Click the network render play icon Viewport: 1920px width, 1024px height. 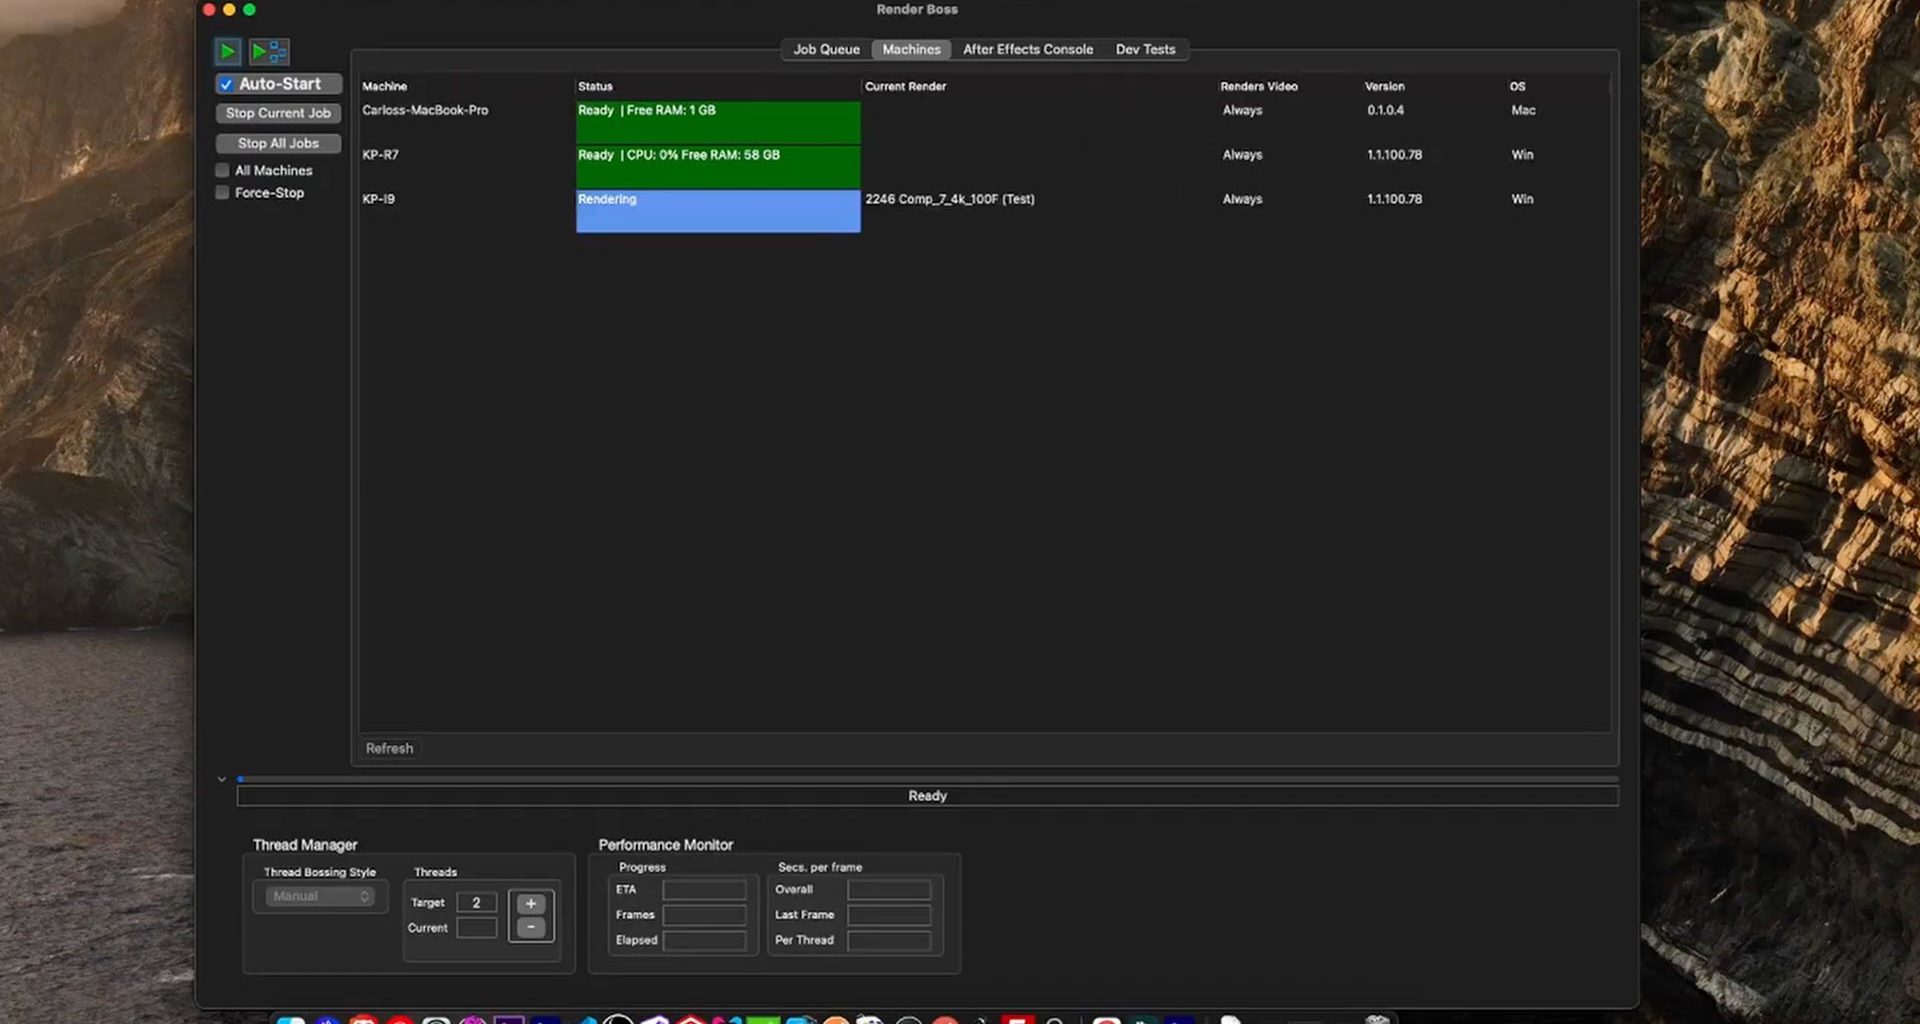tap(269, 51)
